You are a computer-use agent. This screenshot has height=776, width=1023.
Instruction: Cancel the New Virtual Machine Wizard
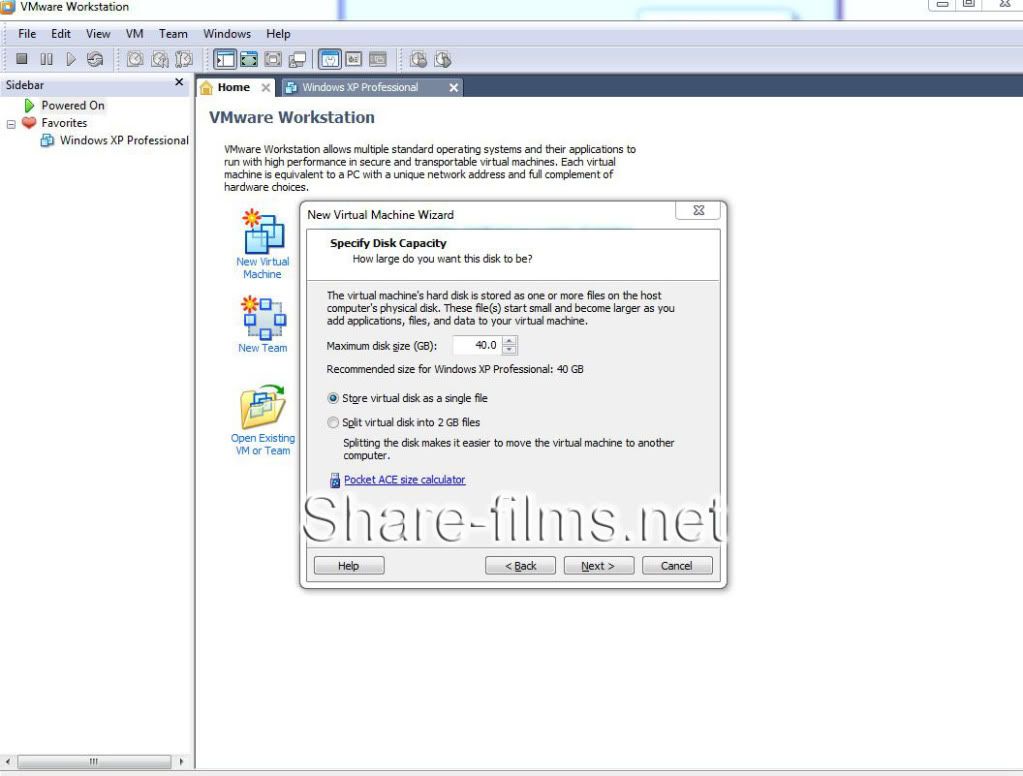tap(677, 566)
